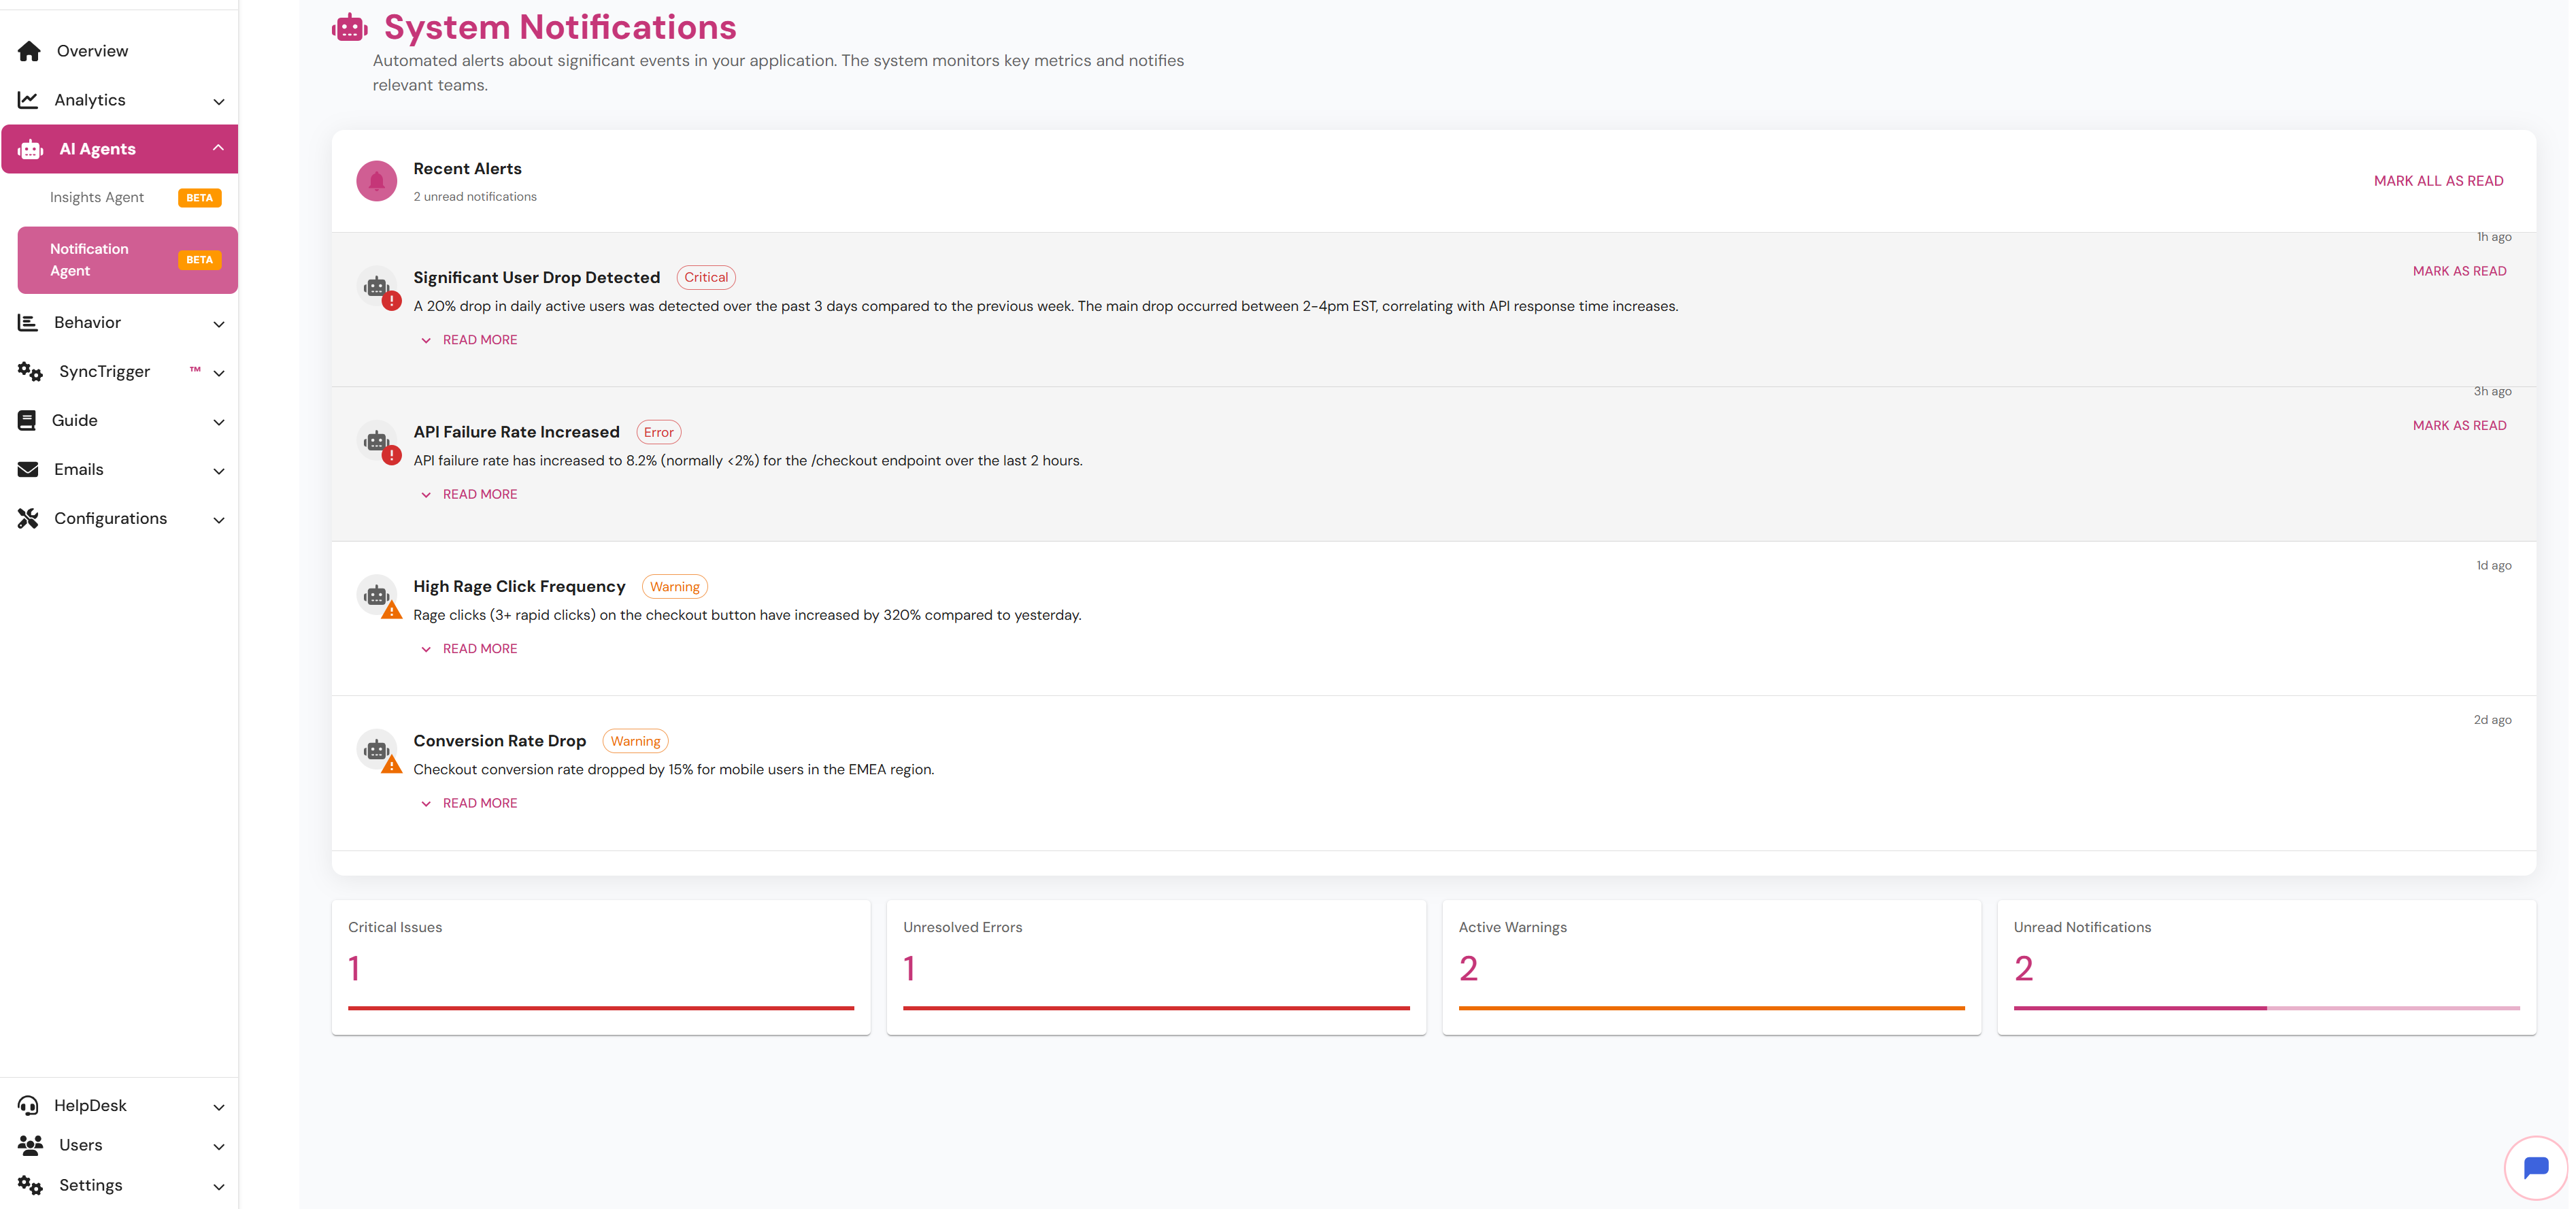
Task: Expand READ MORE under API Failure Rate
Action: click(479, 494)
